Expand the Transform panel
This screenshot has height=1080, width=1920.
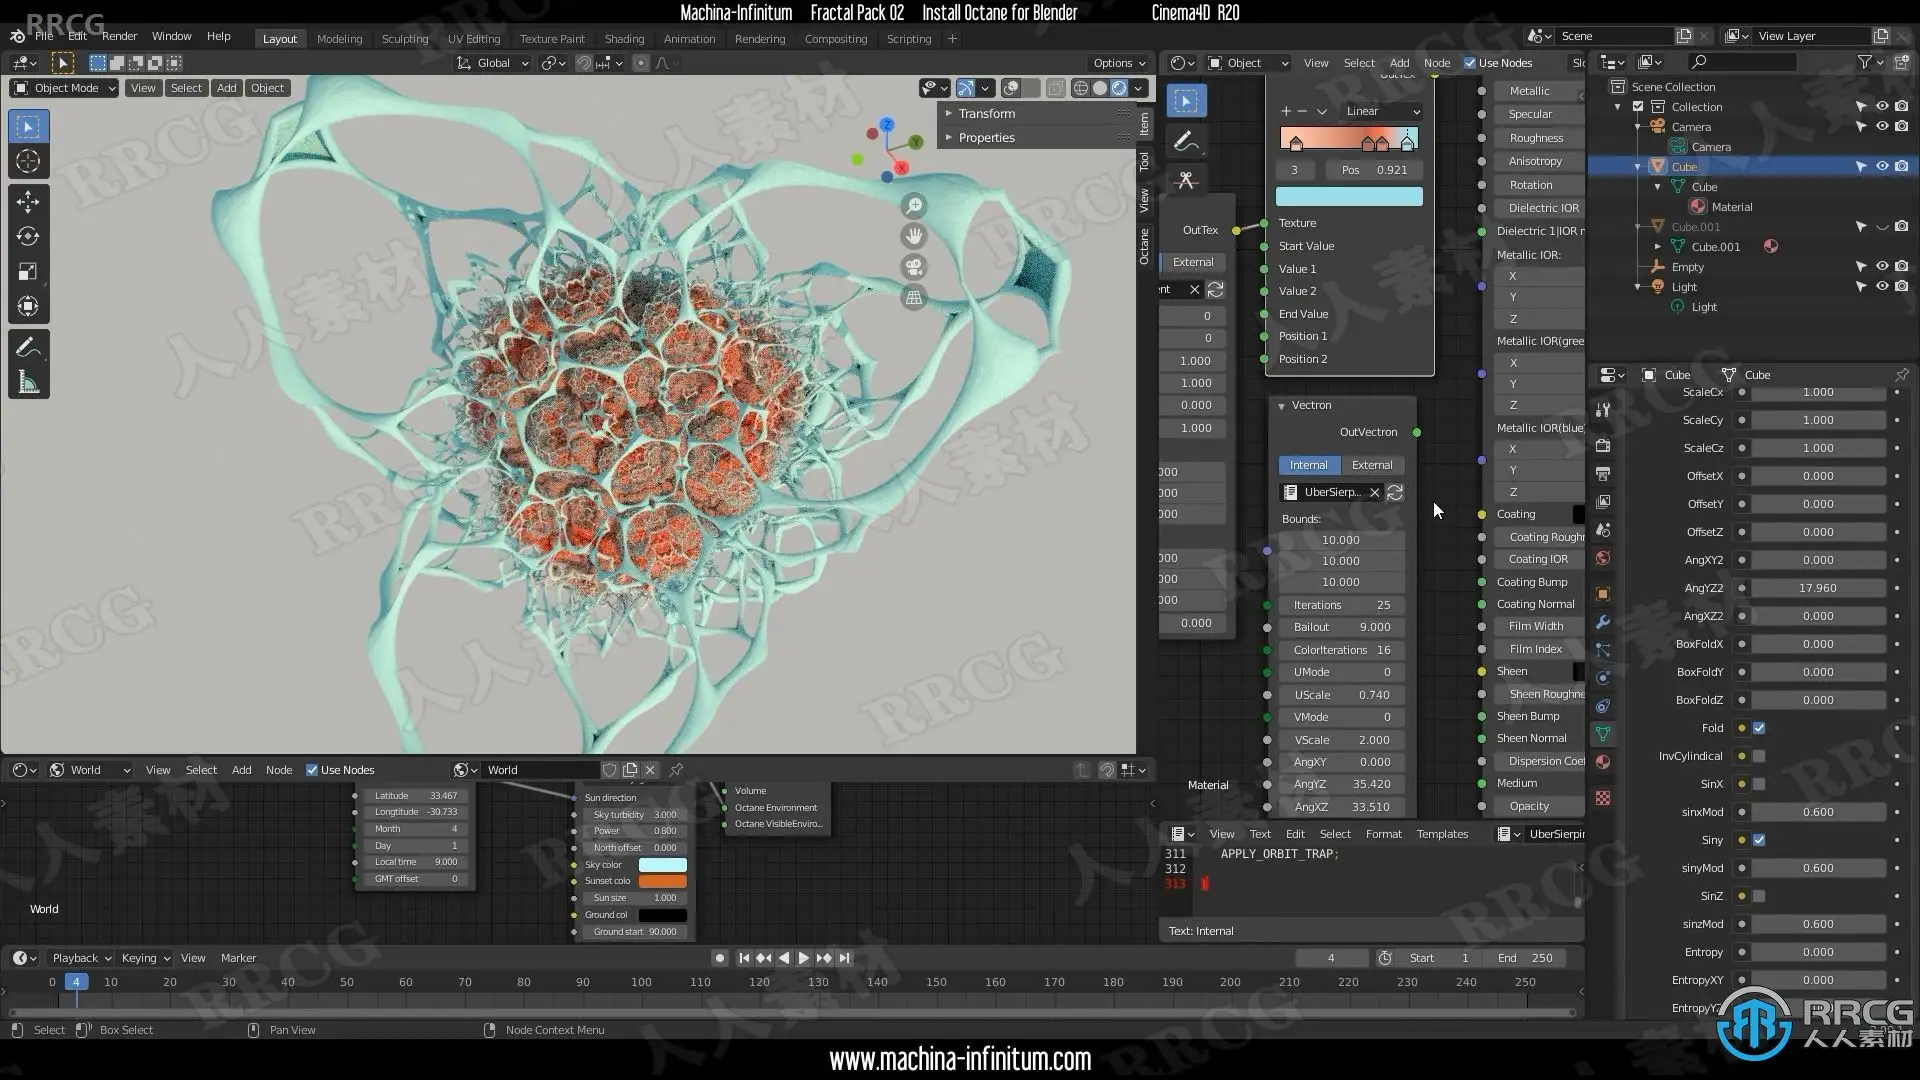[986, 113]
